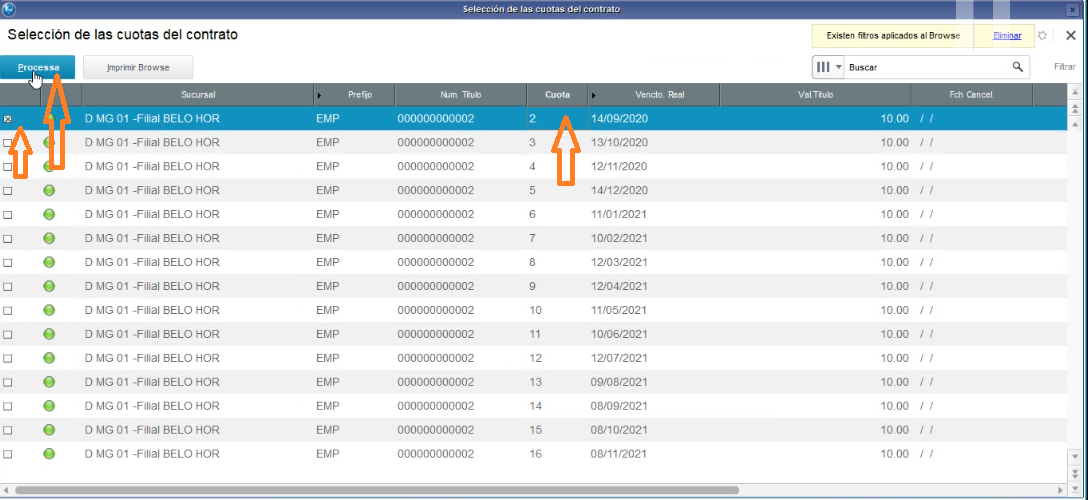Click the magnifier search icon in Buscar field

click(1017, 67)
